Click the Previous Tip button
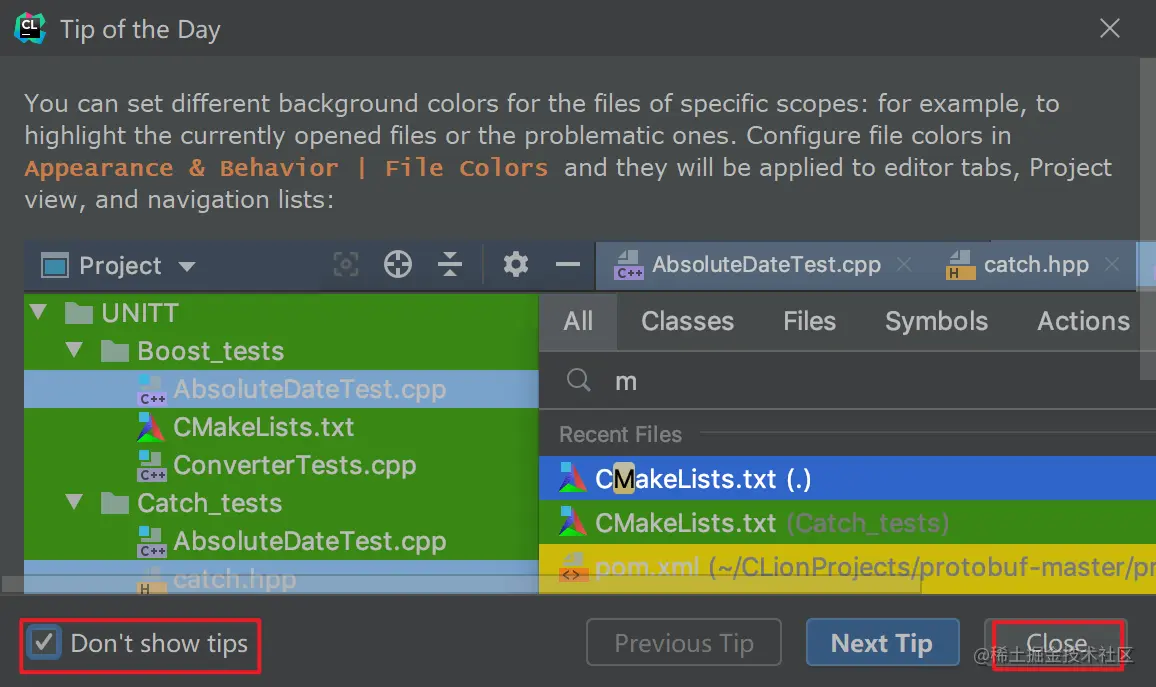The width and height of the screenshot is (1156, 687). pos(684,643)
